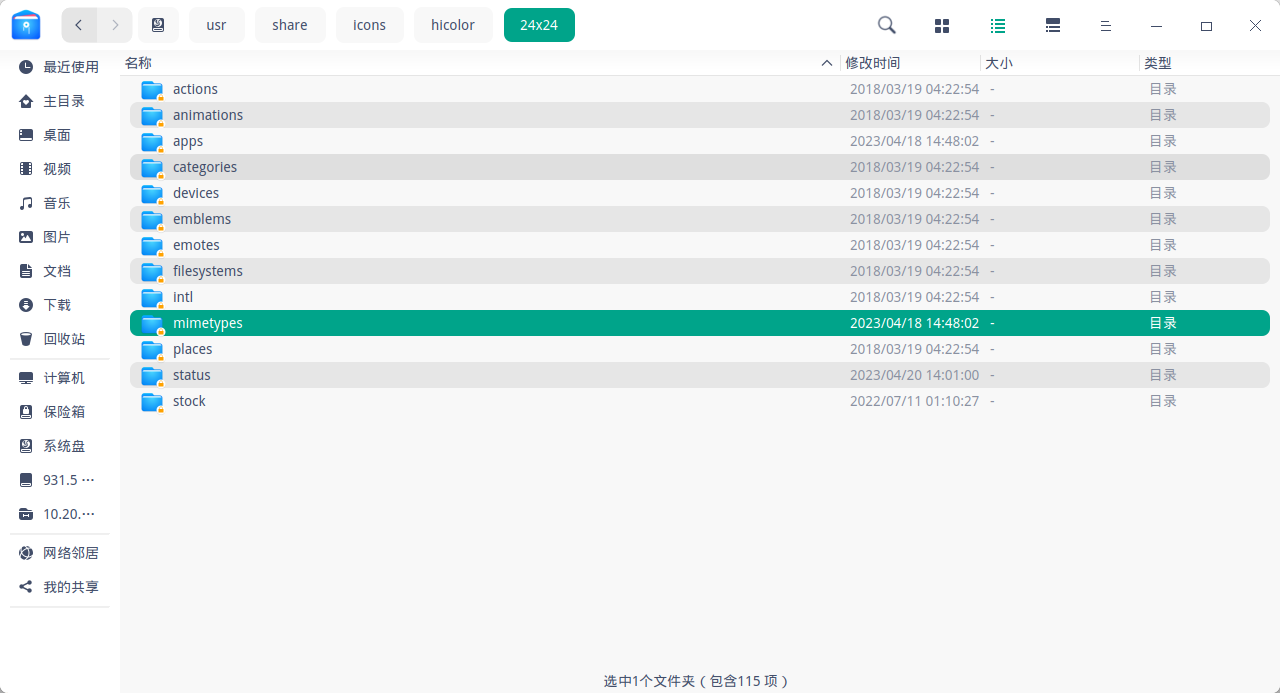This screenshot has height=693, width=1280.
Task: Click the disk root breadcrumb icon
Action: 158,25
